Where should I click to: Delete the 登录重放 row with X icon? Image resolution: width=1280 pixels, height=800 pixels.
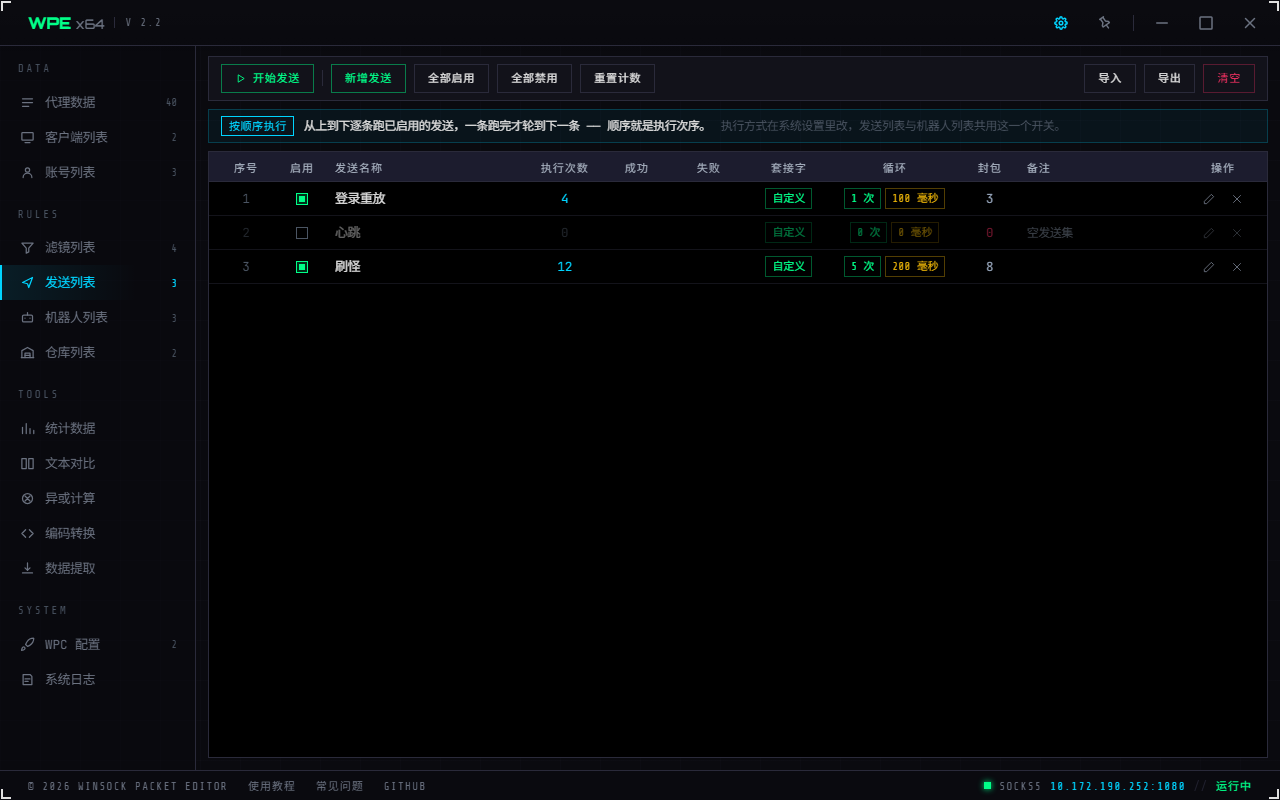[1237, 199]
